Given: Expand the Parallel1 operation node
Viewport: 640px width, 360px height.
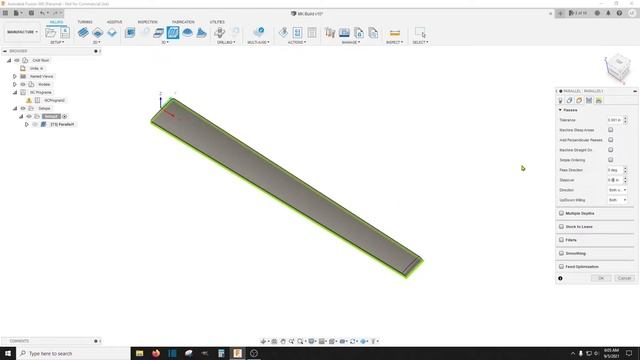Looking at the screenshot, I should 27,124.
